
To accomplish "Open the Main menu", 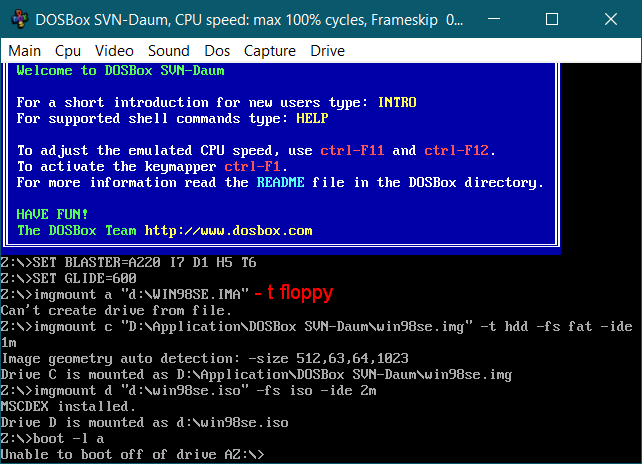I will click(x=25, y=51).
